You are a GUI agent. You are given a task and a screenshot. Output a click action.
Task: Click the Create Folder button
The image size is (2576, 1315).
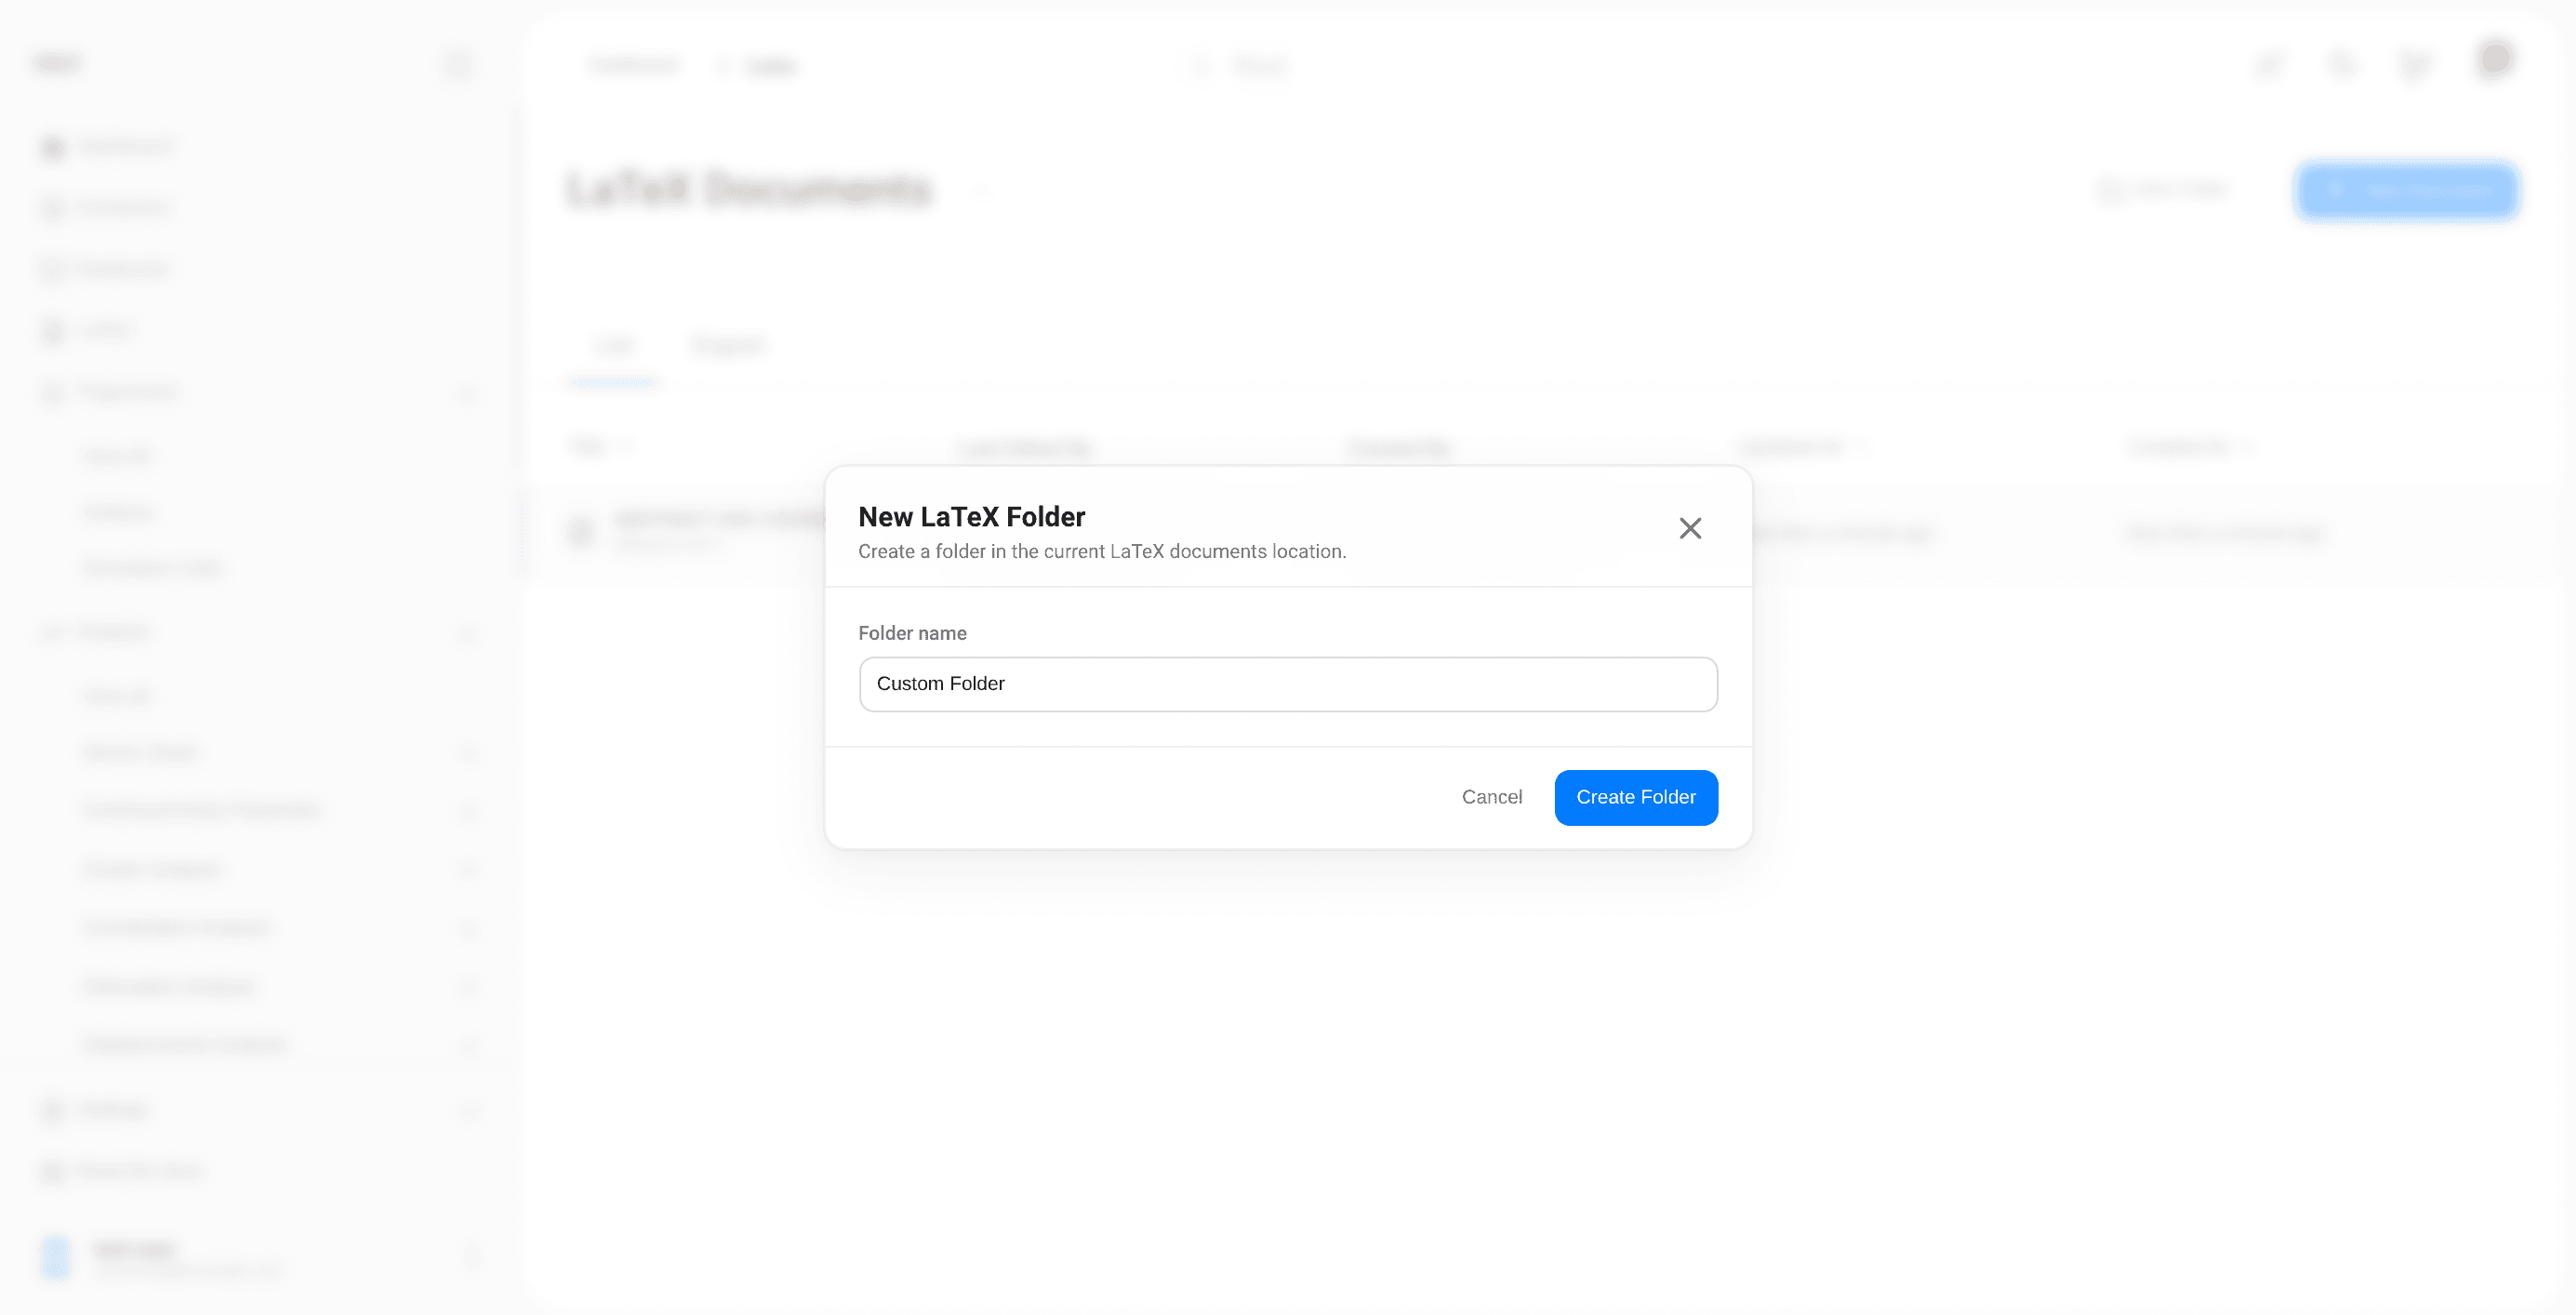coord(1636,797)
